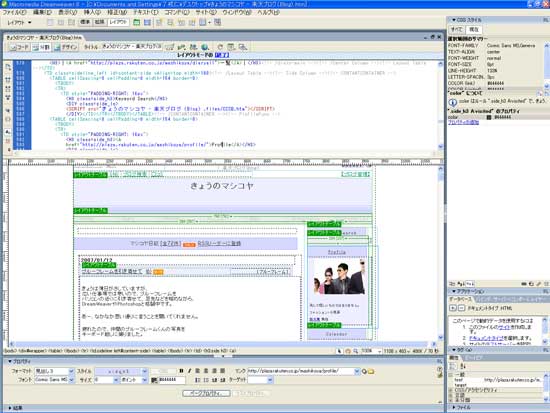Open the サイト (Site) menu

(206, 12)
